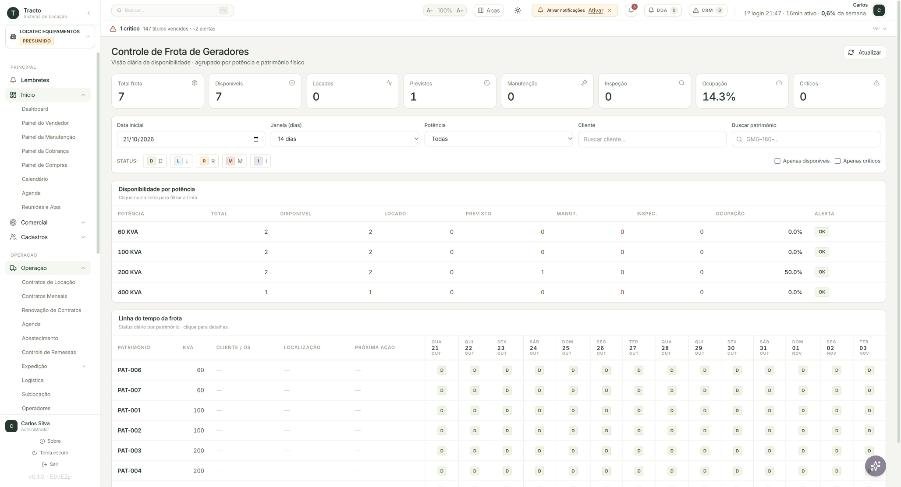Open Dashboard in sidebar
Image resolution: width=901 pixels, height=487 pixels.
[x=35, y=109]
